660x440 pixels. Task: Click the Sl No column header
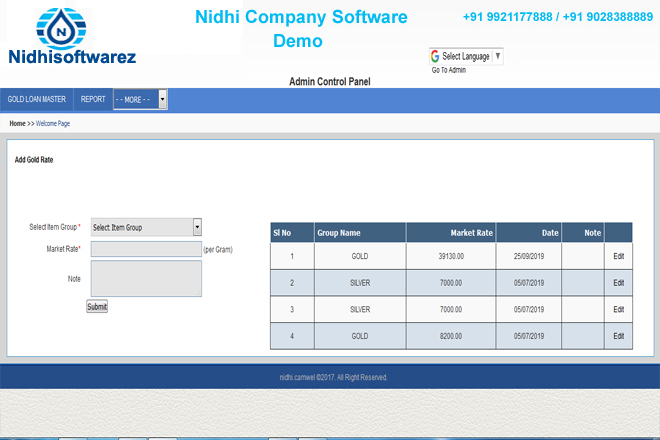tap(292, 232)
